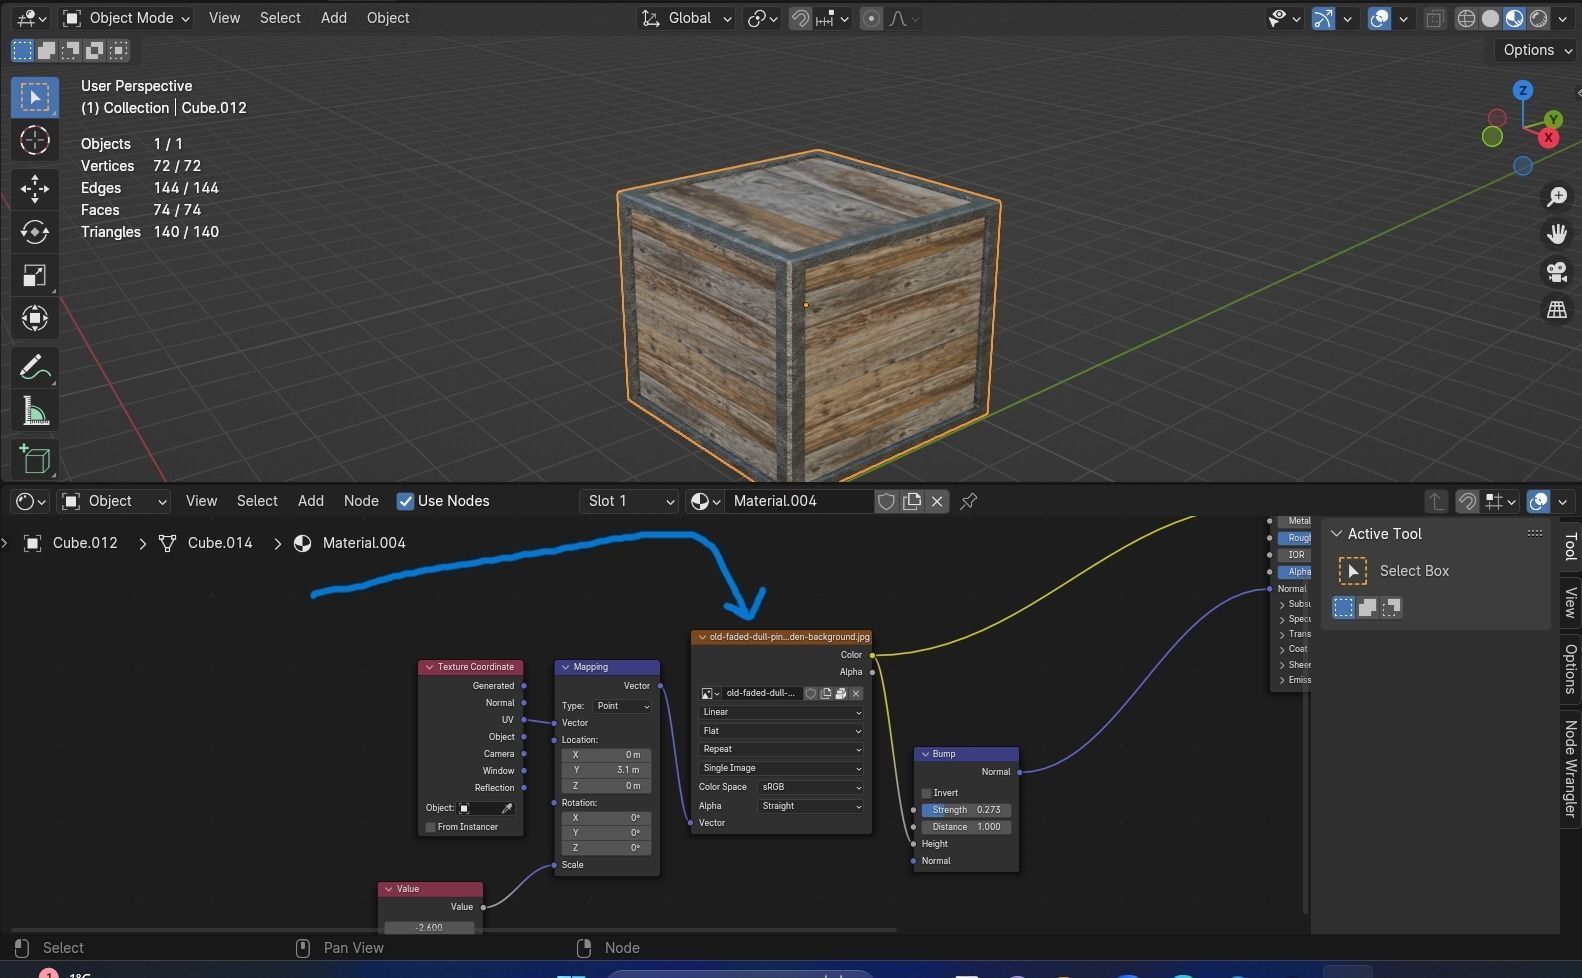Select the Cursor tool in viewport toolbar

coord(35,141)
